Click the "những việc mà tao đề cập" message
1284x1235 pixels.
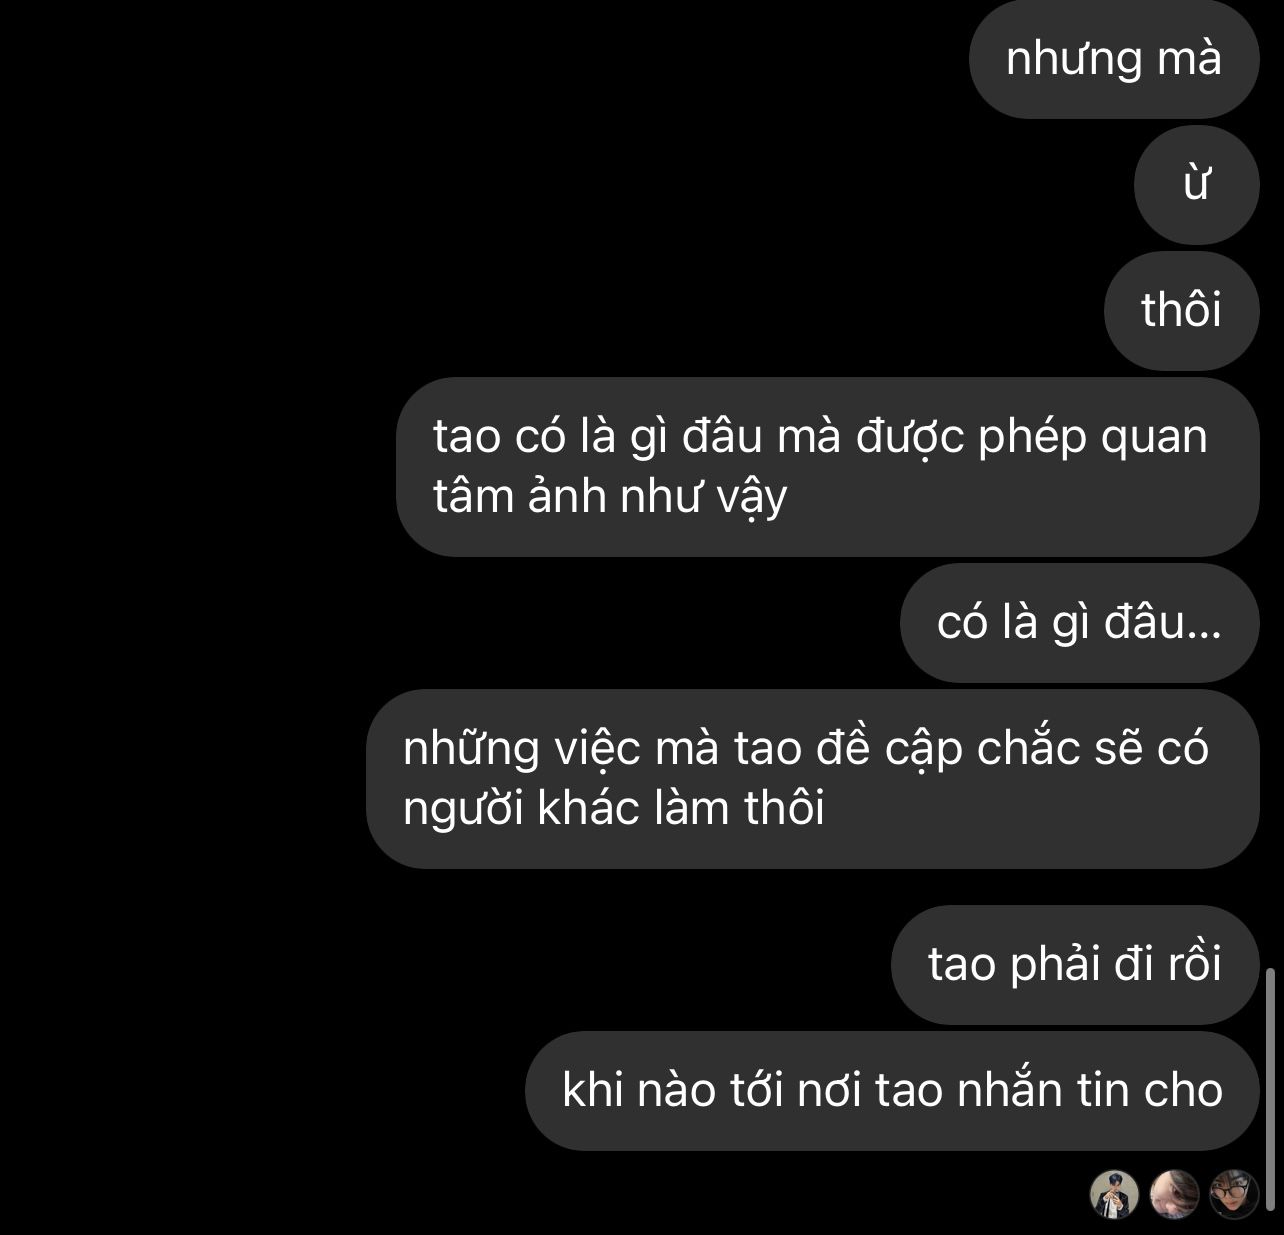[x=812, y=779]
